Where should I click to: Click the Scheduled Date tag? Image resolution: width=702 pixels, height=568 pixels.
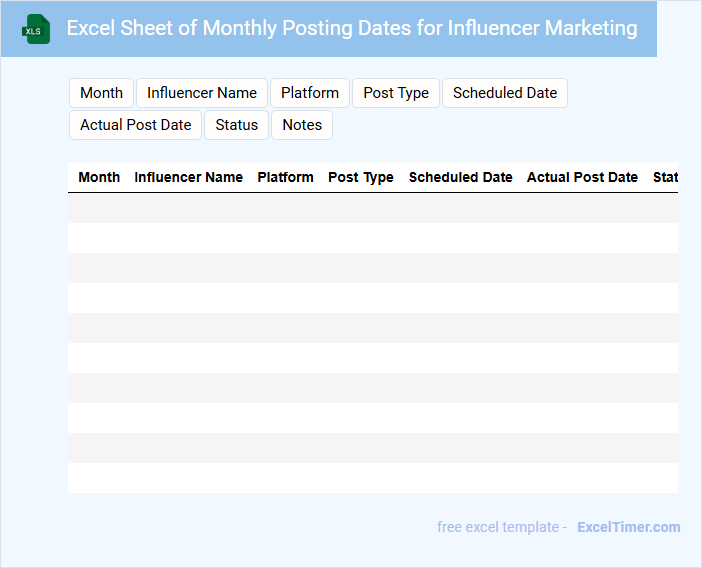tap(505, 93)
